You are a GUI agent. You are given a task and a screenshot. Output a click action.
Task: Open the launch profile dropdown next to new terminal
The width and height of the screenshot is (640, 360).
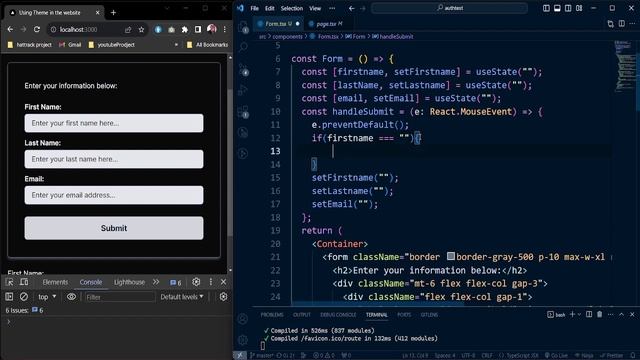click(579, 314)
